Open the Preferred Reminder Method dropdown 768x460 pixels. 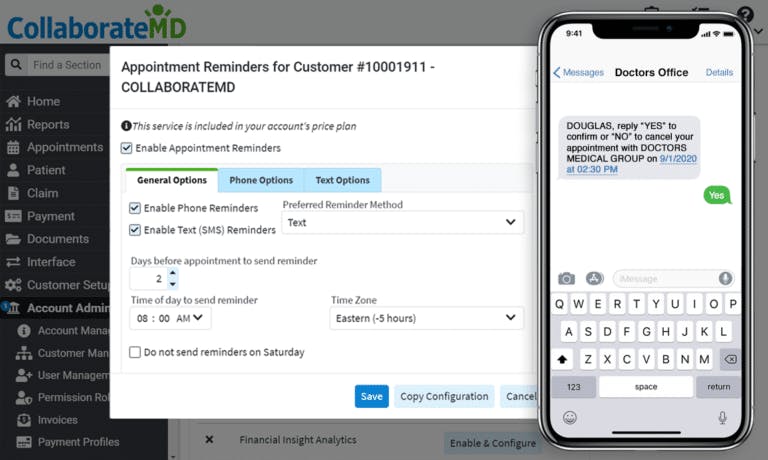[403, 222]
